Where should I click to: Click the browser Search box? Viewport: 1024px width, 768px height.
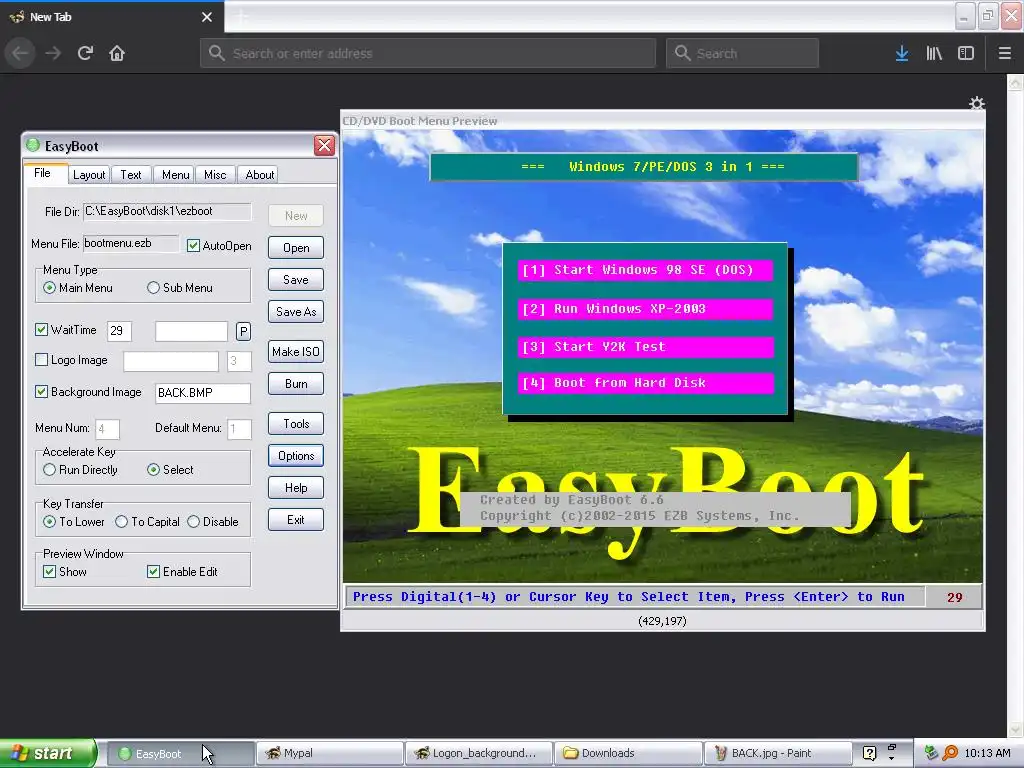coord(742,53)
